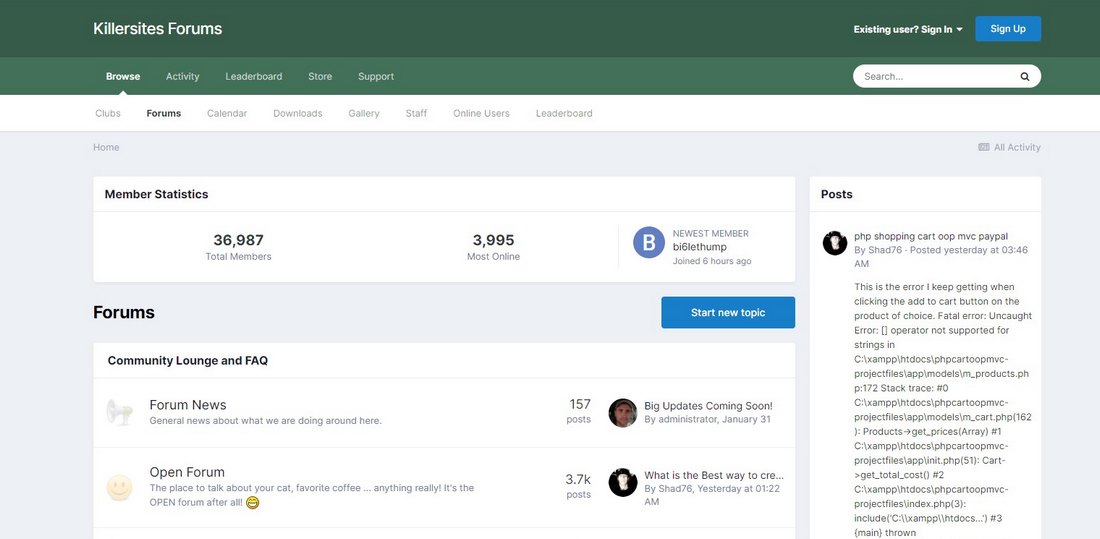
Task: Open Calendar in the sub menu
Action: click(x=227, y=113)
